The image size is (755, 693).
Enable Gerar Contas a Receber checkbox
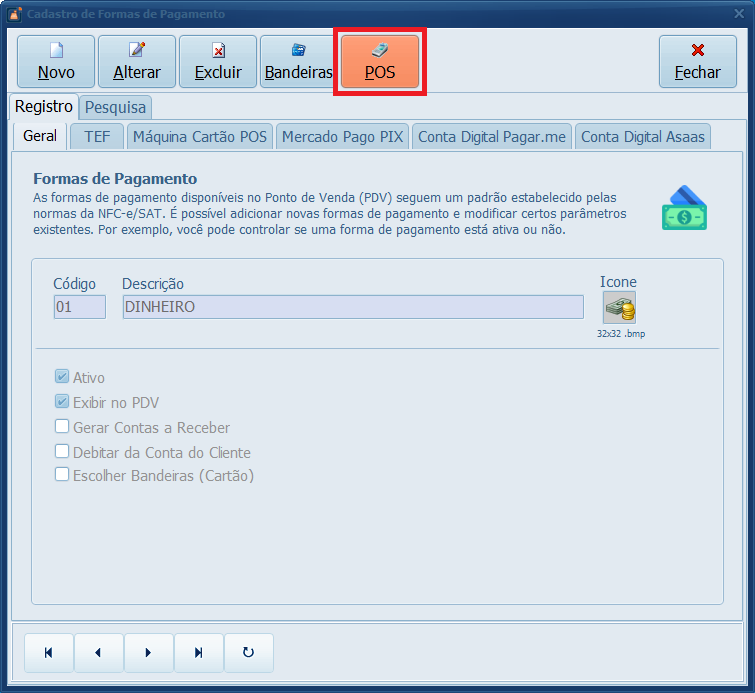[x=62, y=426]
